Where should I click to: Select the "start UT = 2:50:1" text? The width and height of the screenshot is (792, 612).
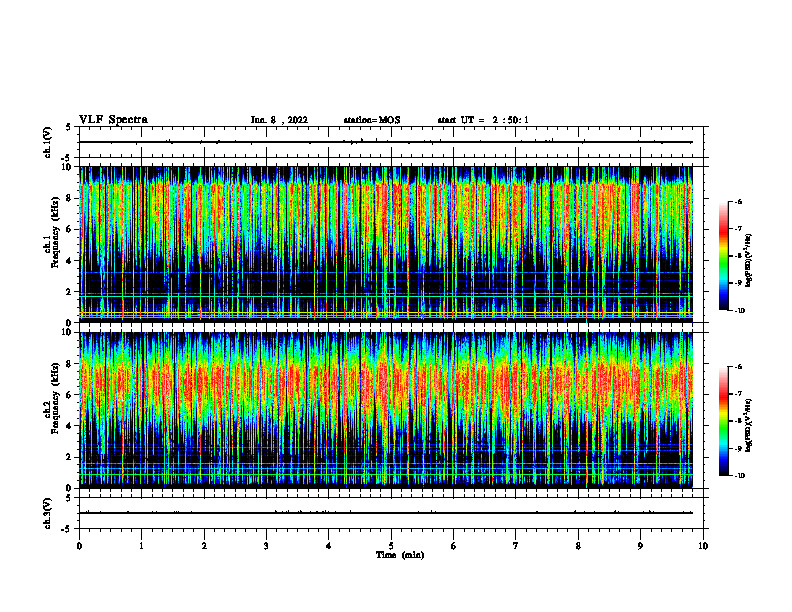(x=483, y=120)
